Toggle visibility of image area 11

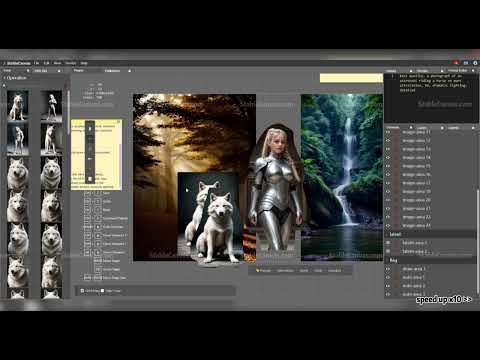point(388,132)
